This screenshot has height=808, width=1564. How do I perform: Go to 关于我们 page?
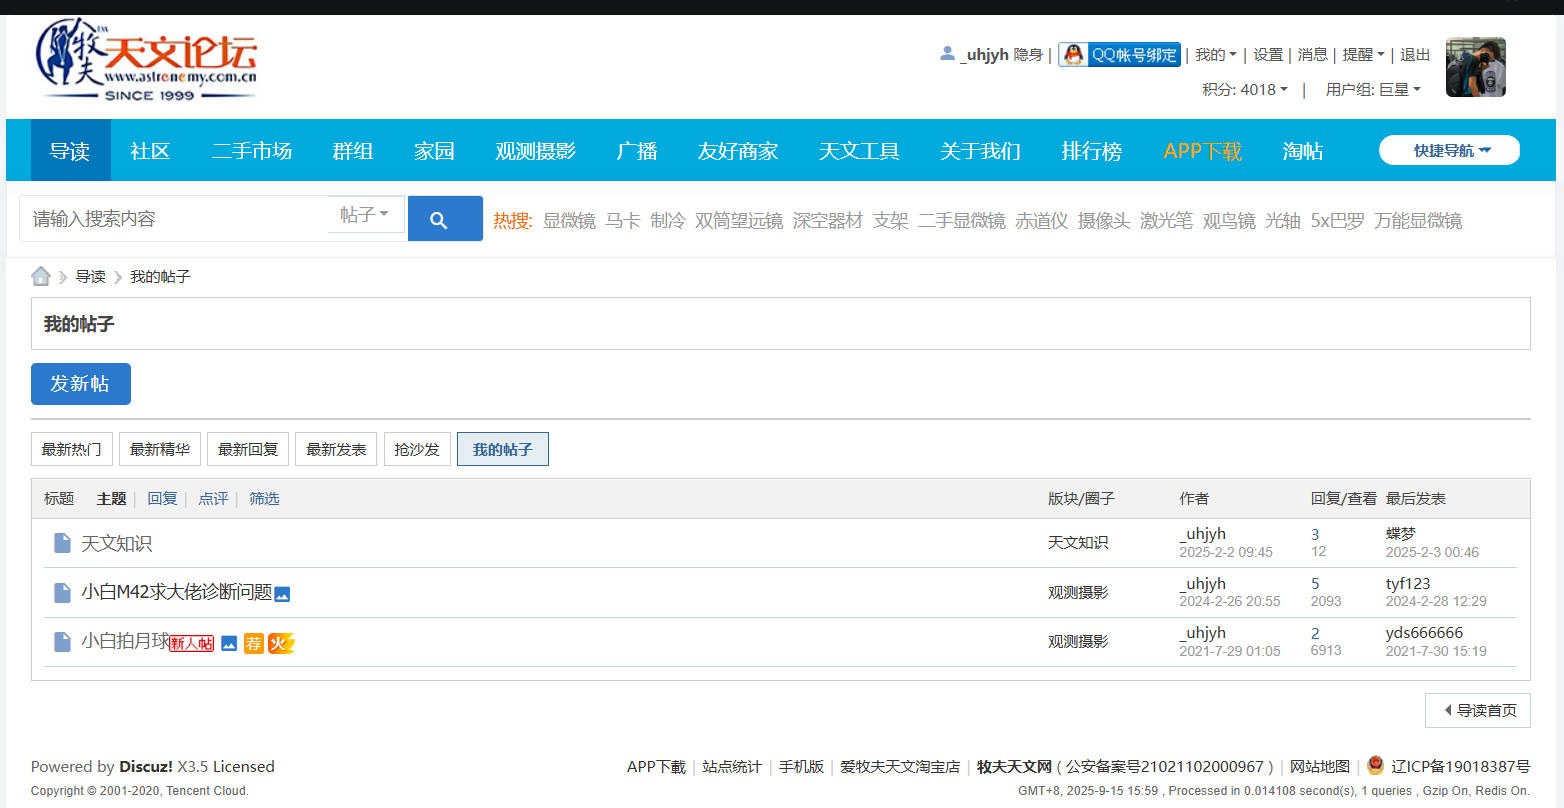(x=980, y=151)
